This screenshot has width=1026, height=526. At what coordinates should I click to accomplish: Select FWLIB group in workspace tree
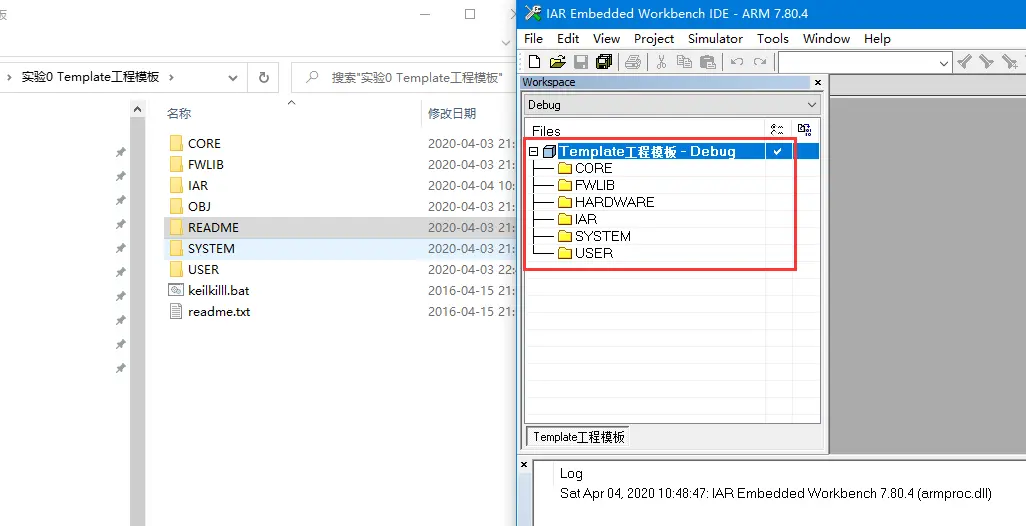coord(594,186)
